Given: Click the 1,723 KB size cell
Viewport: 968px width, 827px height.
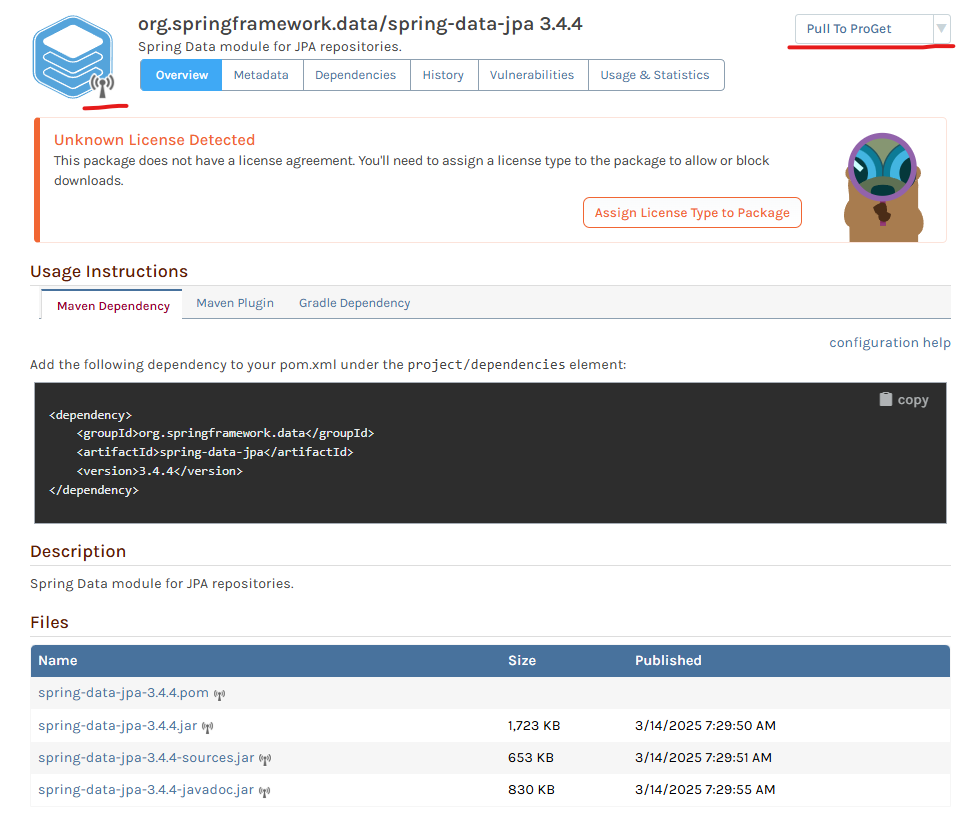Looking at the screenshot, I should (534, 726).
